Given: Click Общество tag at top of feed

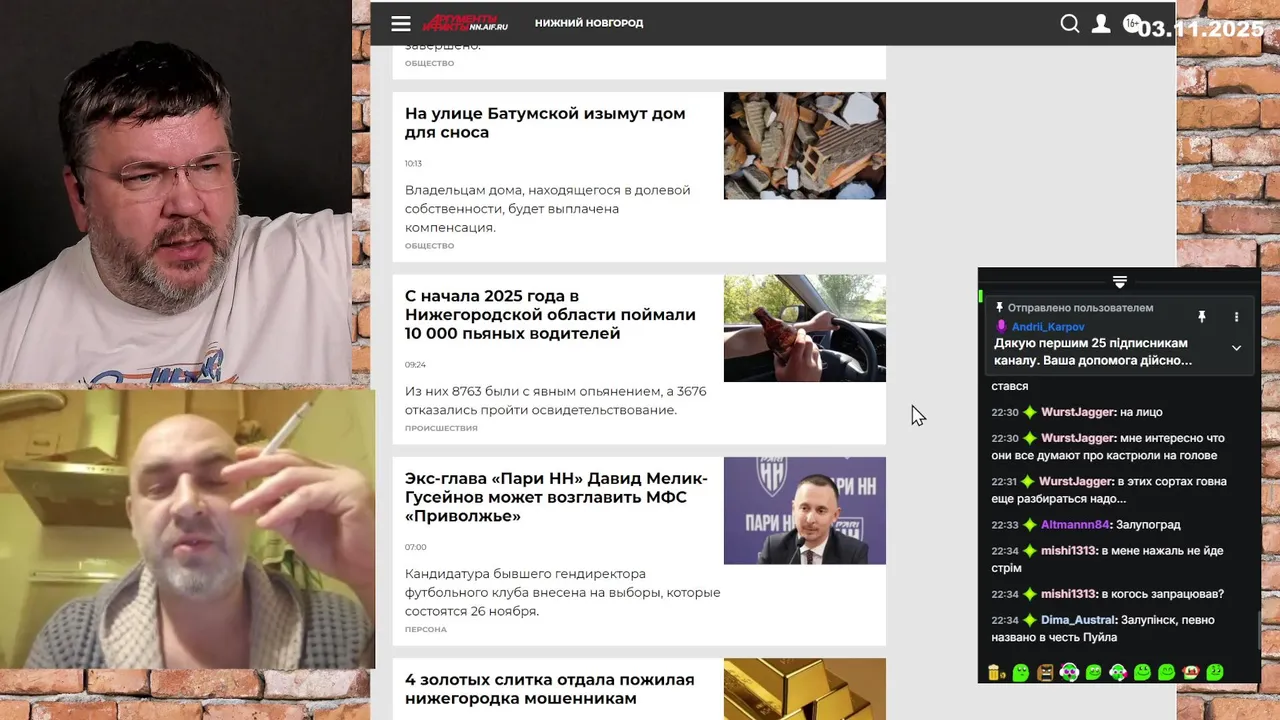Looking at the screenshot, I should point(429,63).
